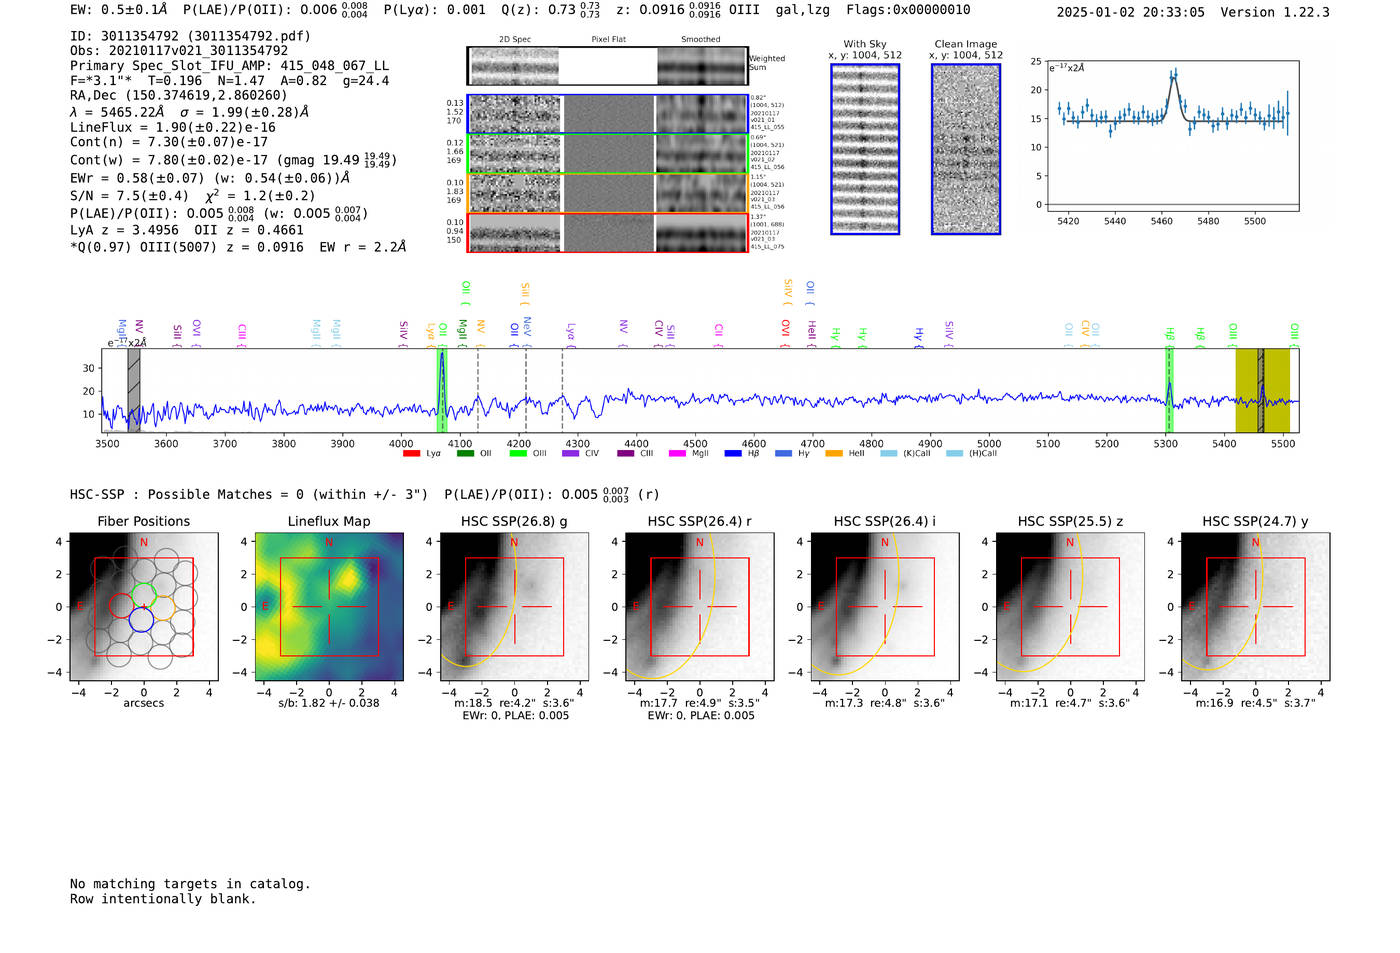Click the red fiber circle in Fiber Positions
The height and width of the screenshot is (953, 1400).
(121, 607)
